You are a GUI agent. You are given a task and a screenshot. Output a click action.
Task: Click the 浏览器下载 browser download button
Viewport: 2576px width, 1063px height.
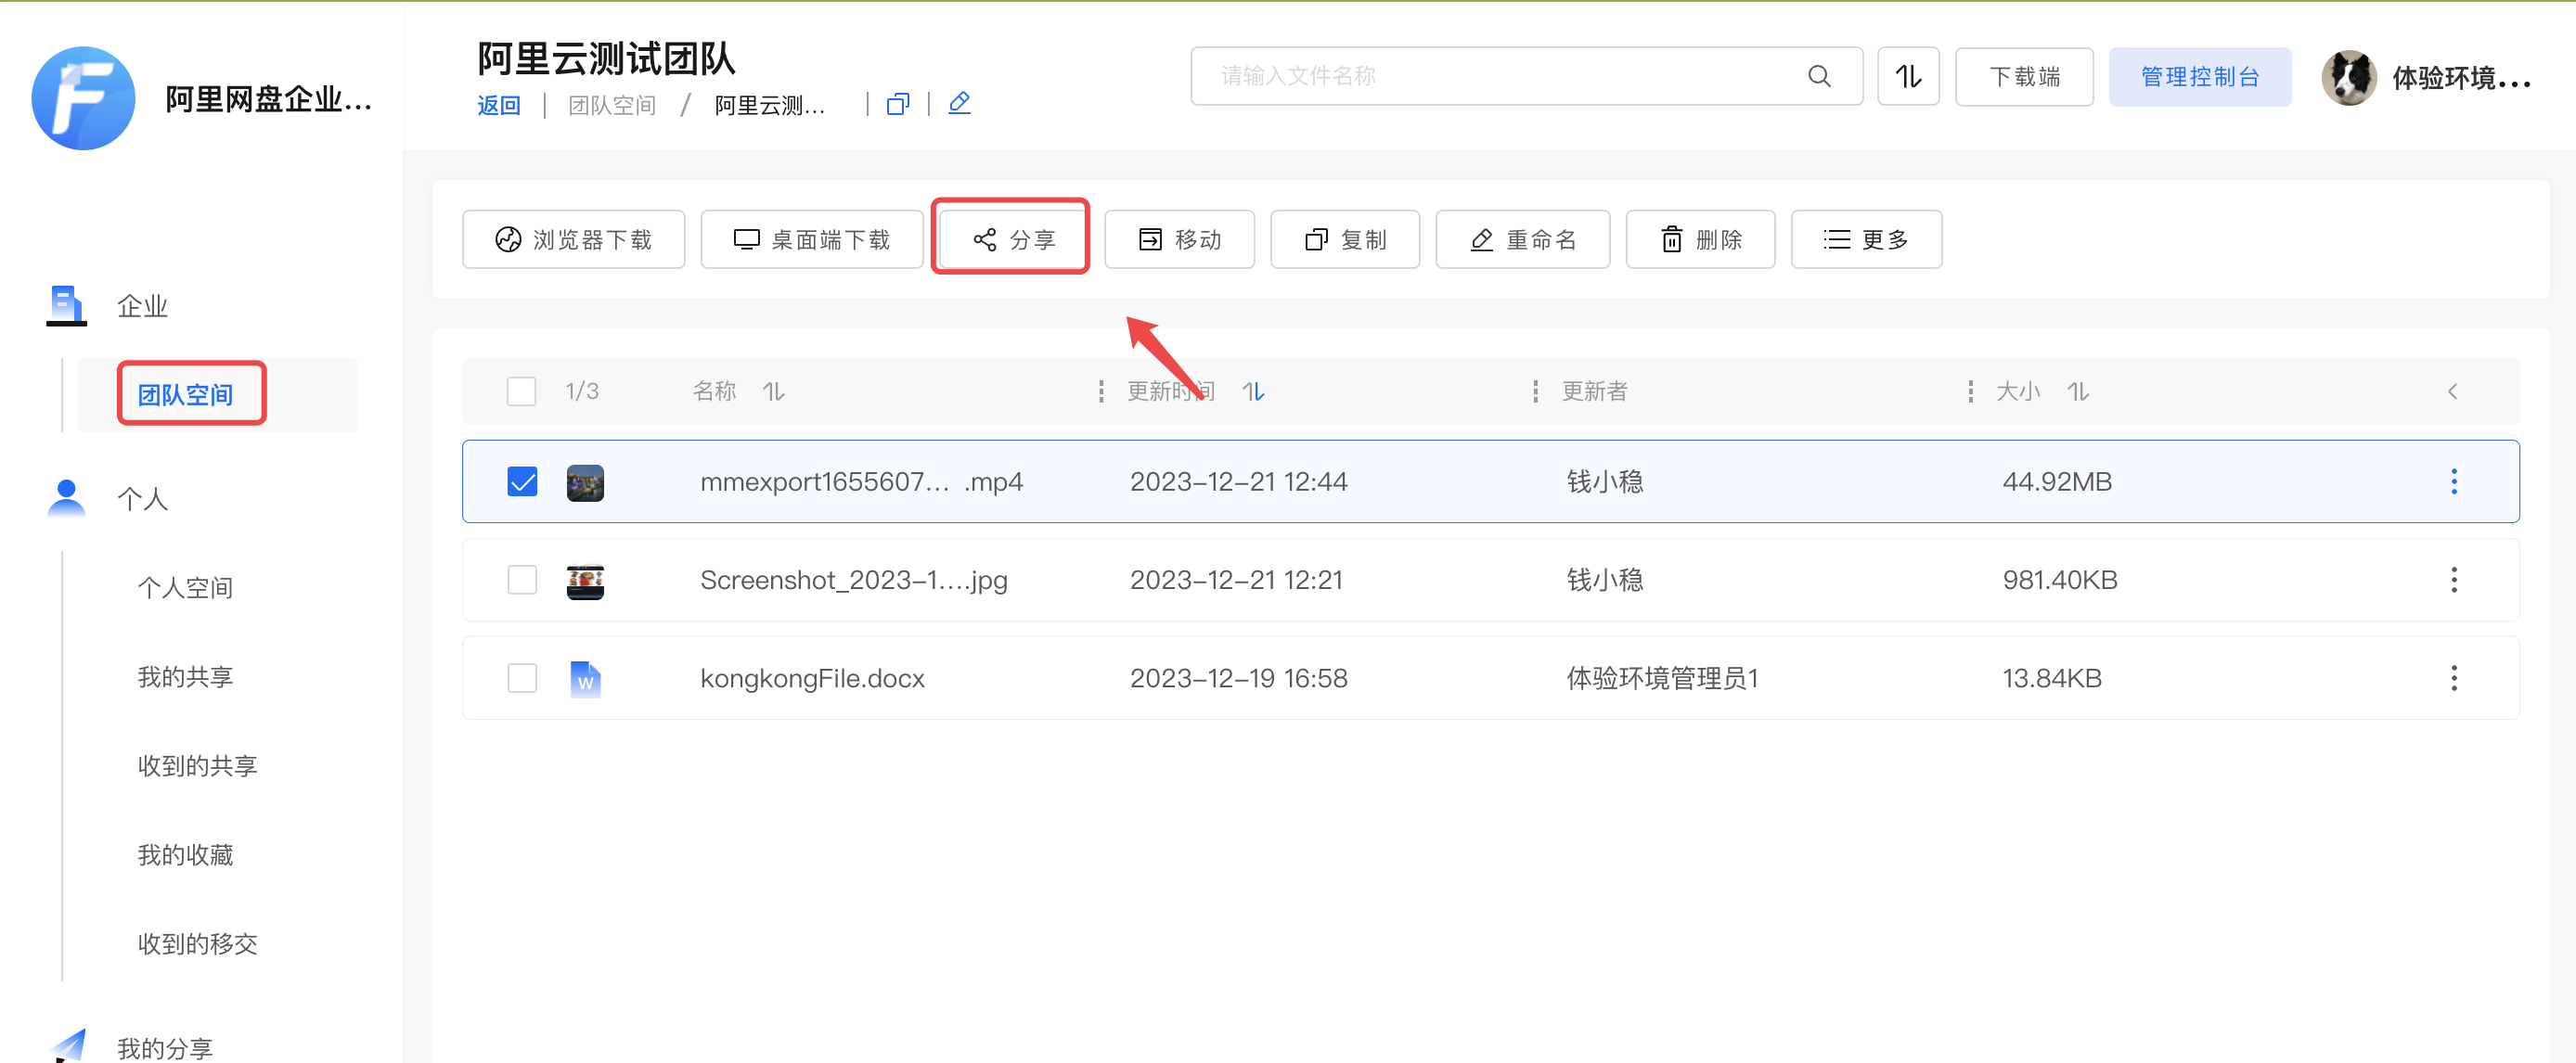(x=573, y=239)
